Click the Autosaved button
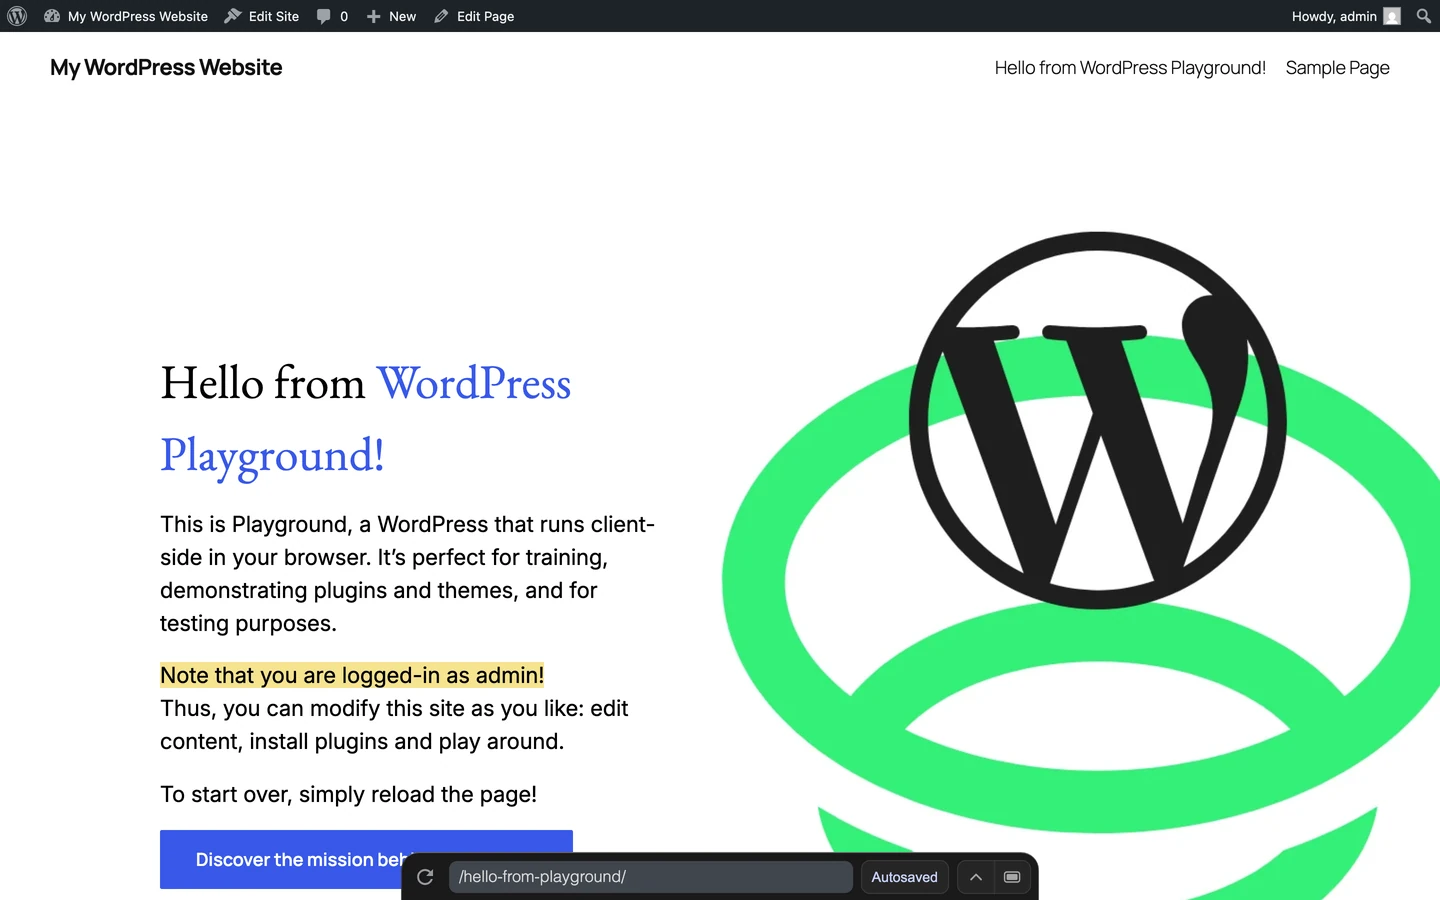The image size is (1440, 900). tap(904, 877)
